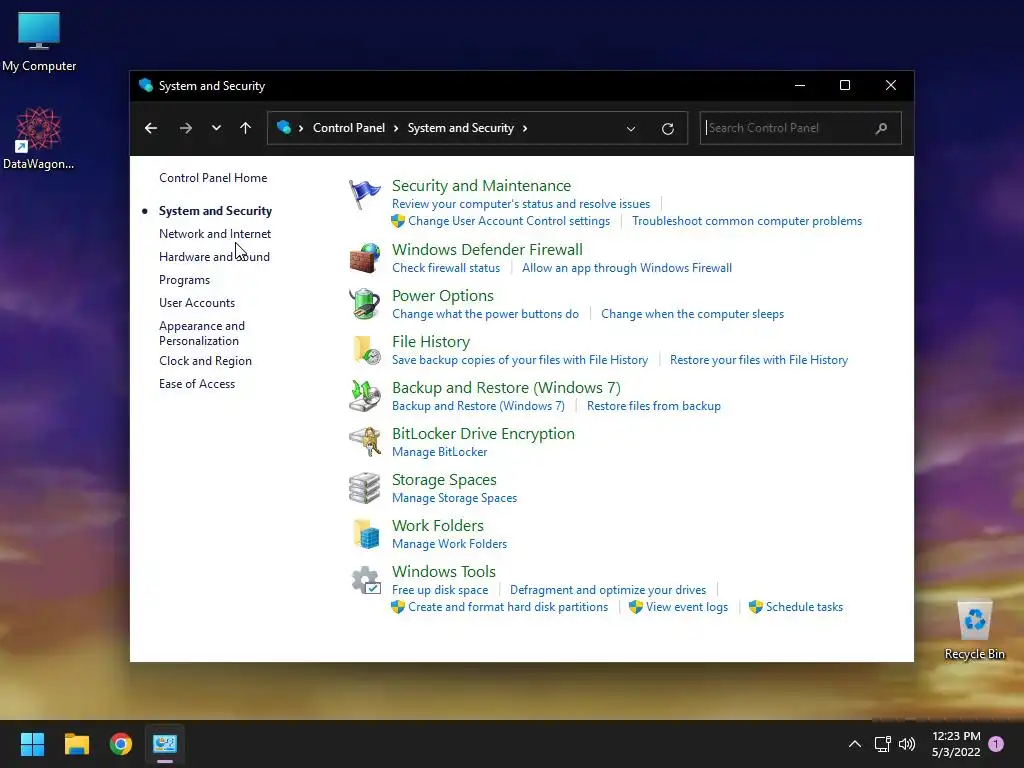Click Control Panel breadcrumb in address bar
Image resolution: width=1024 pixels, height=768 pixels.
(x=349, y=128)
